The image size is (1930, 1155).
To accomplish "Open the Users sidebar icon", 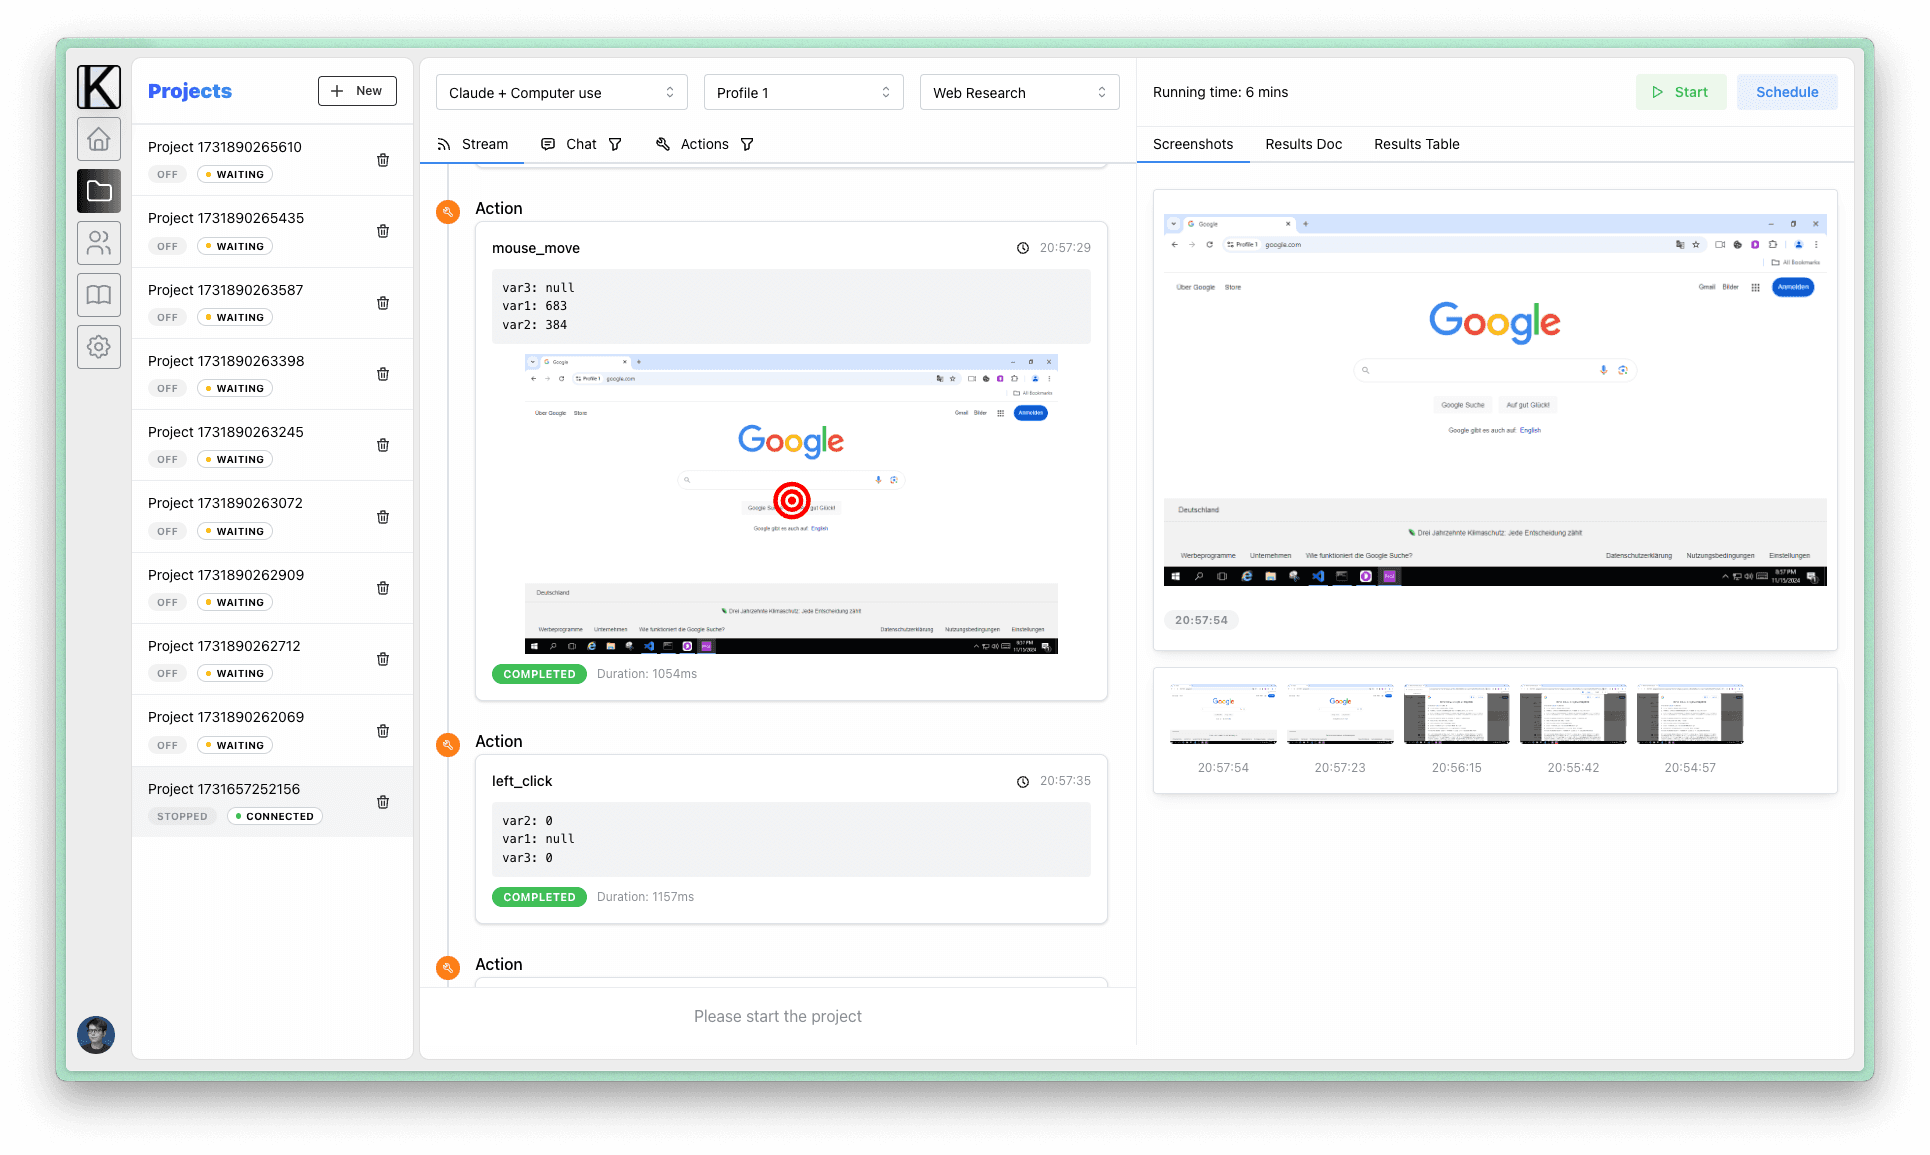I will click(x=99, y=243).
